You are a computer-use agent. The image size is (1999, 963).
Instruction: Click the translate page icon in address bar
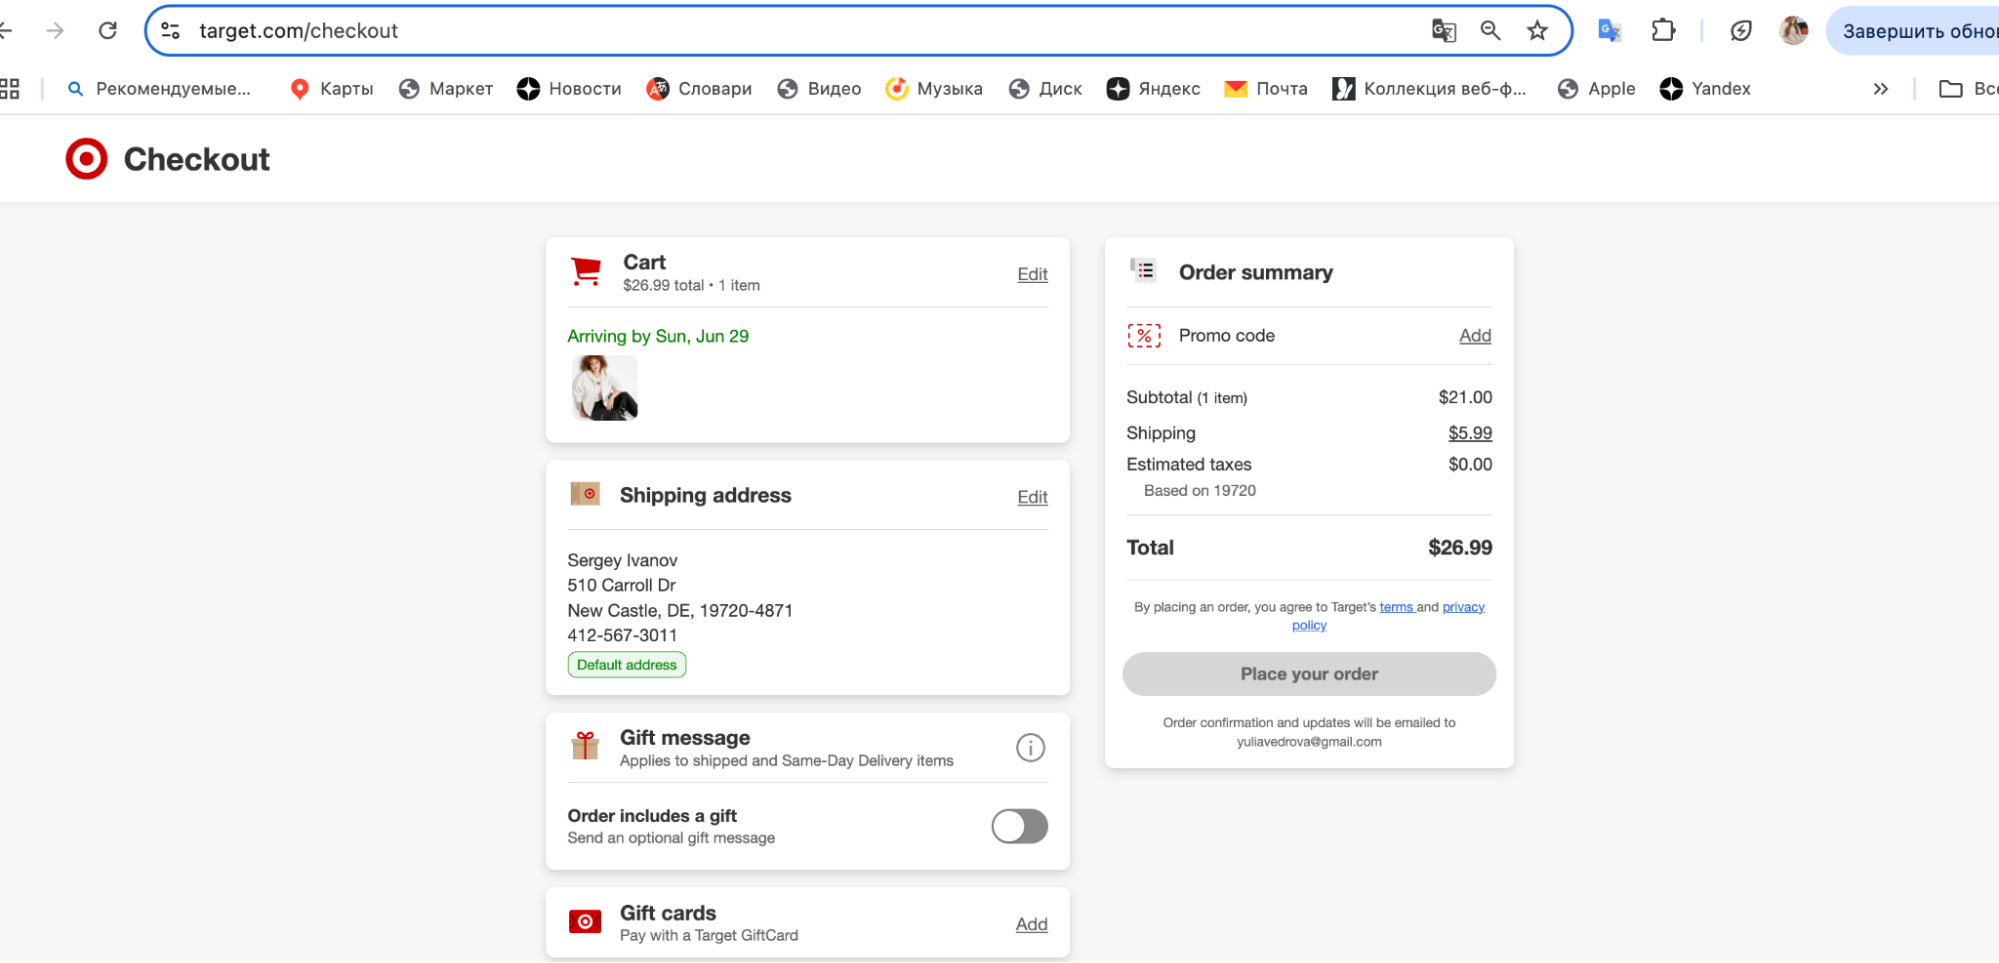tap(1443, 31)
